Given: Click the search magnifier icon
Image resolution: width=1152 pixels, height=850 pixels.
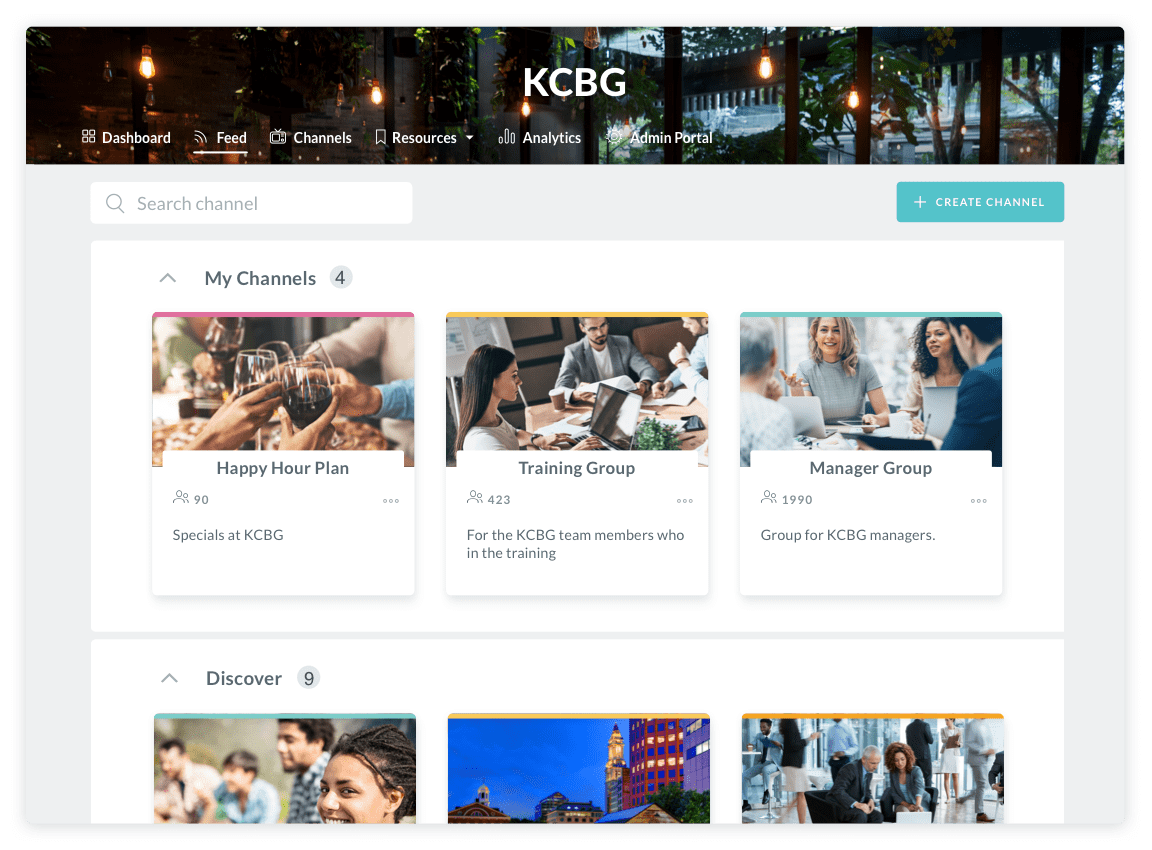Looking at the screenshot, I should point(115,204).
